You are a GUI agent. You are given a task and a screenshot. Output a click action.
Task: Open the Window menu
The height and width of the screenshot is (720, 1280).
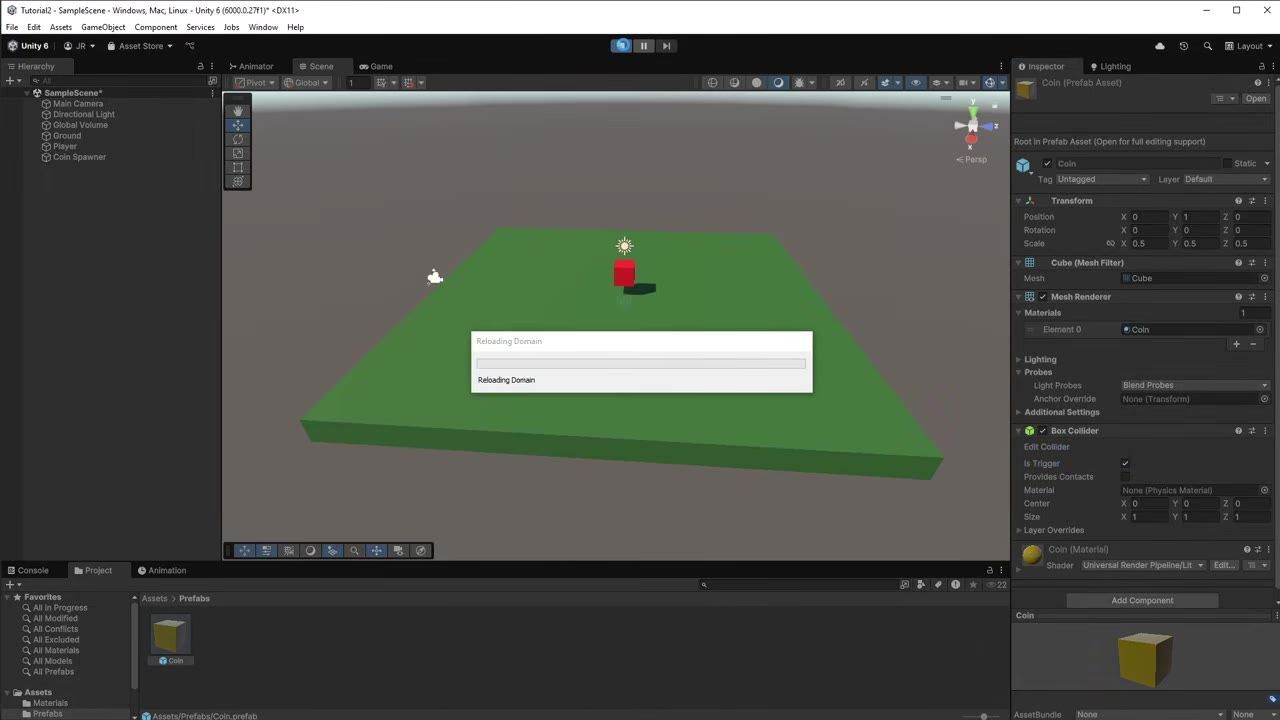click(x=263, y=27)
